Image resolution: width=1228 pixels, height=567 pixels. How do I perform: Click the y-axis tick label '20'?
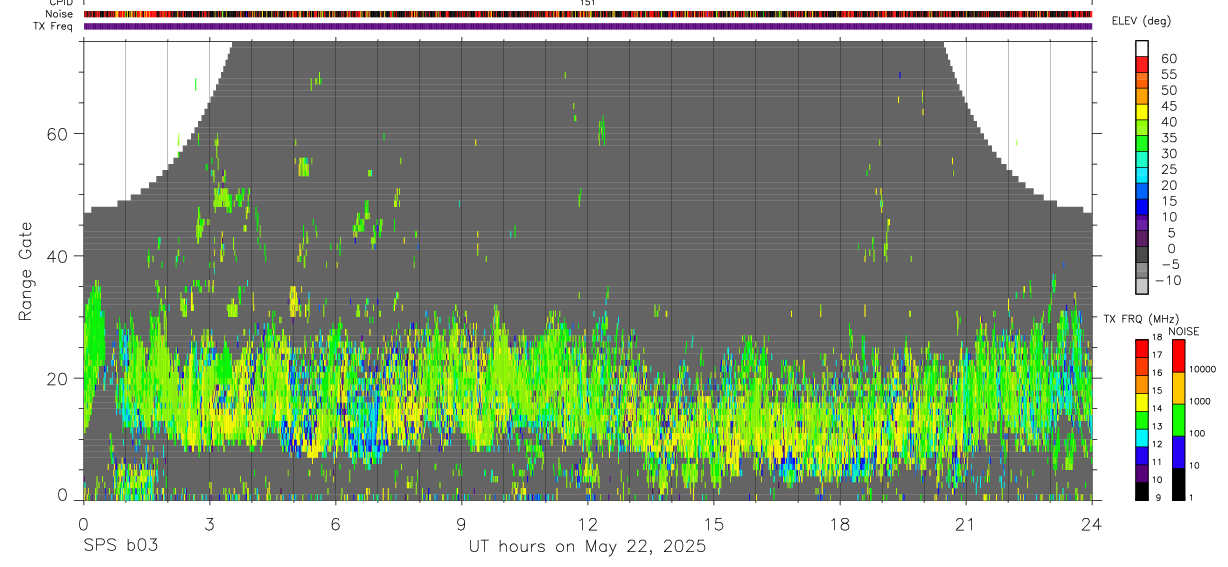[57, 378]
